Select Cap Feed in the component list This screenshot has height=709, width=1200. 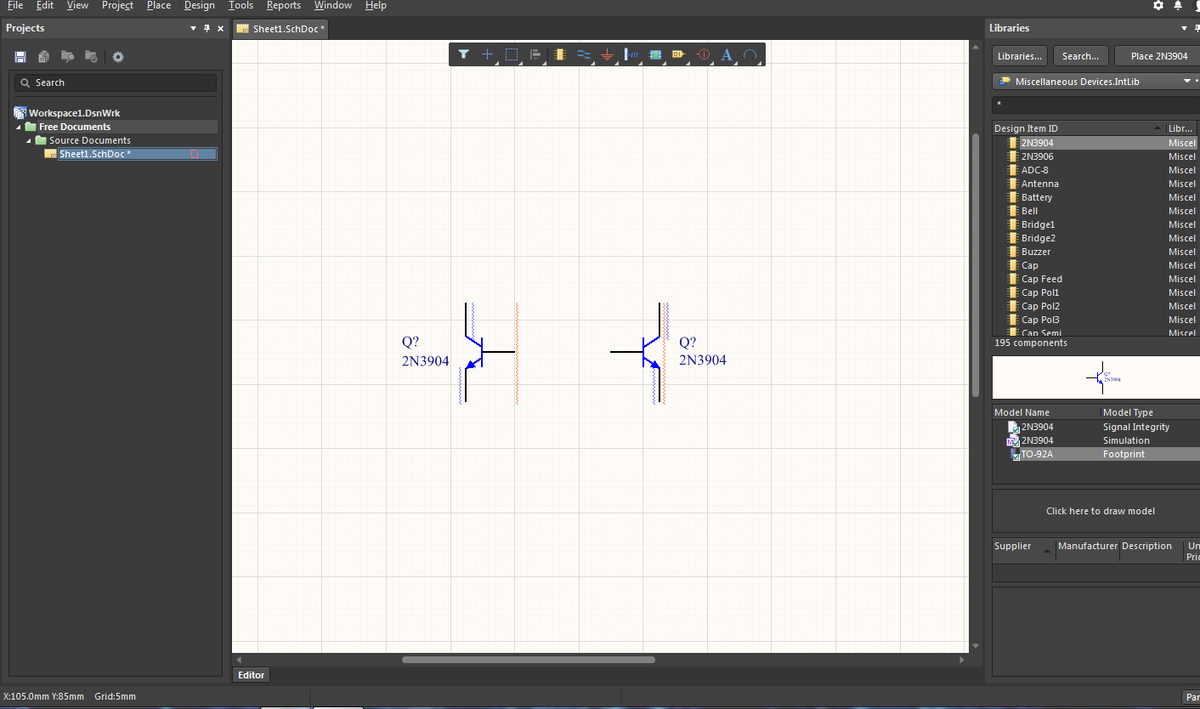[1041, 279]
